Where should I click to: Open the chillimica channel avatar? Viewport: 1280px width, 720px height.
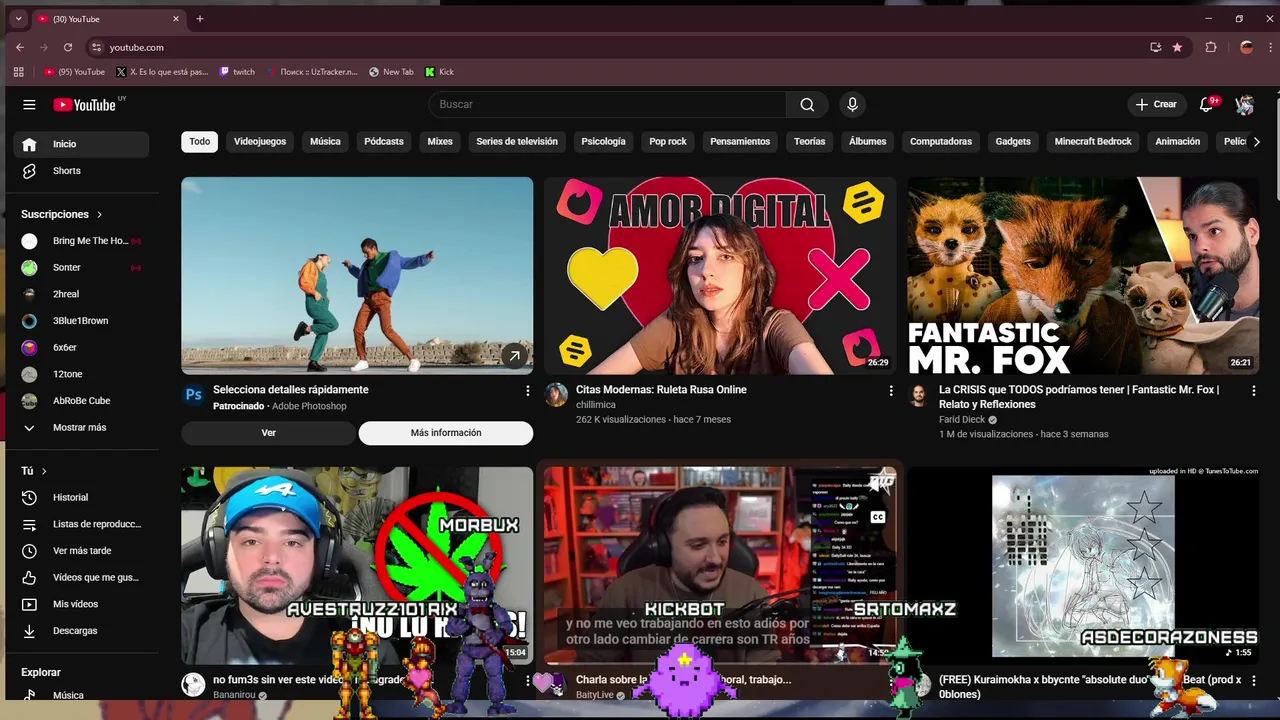click(556, 395)
